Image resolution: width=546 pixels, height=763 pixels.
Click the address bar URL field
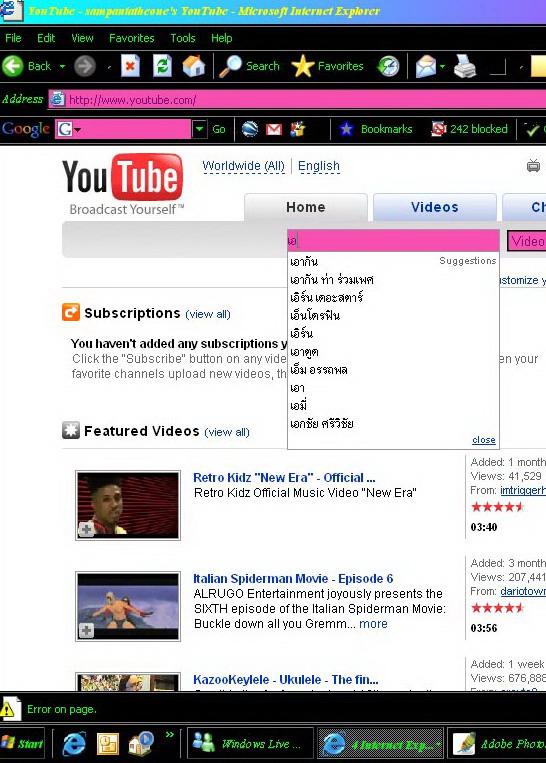(x=297, y=100)
